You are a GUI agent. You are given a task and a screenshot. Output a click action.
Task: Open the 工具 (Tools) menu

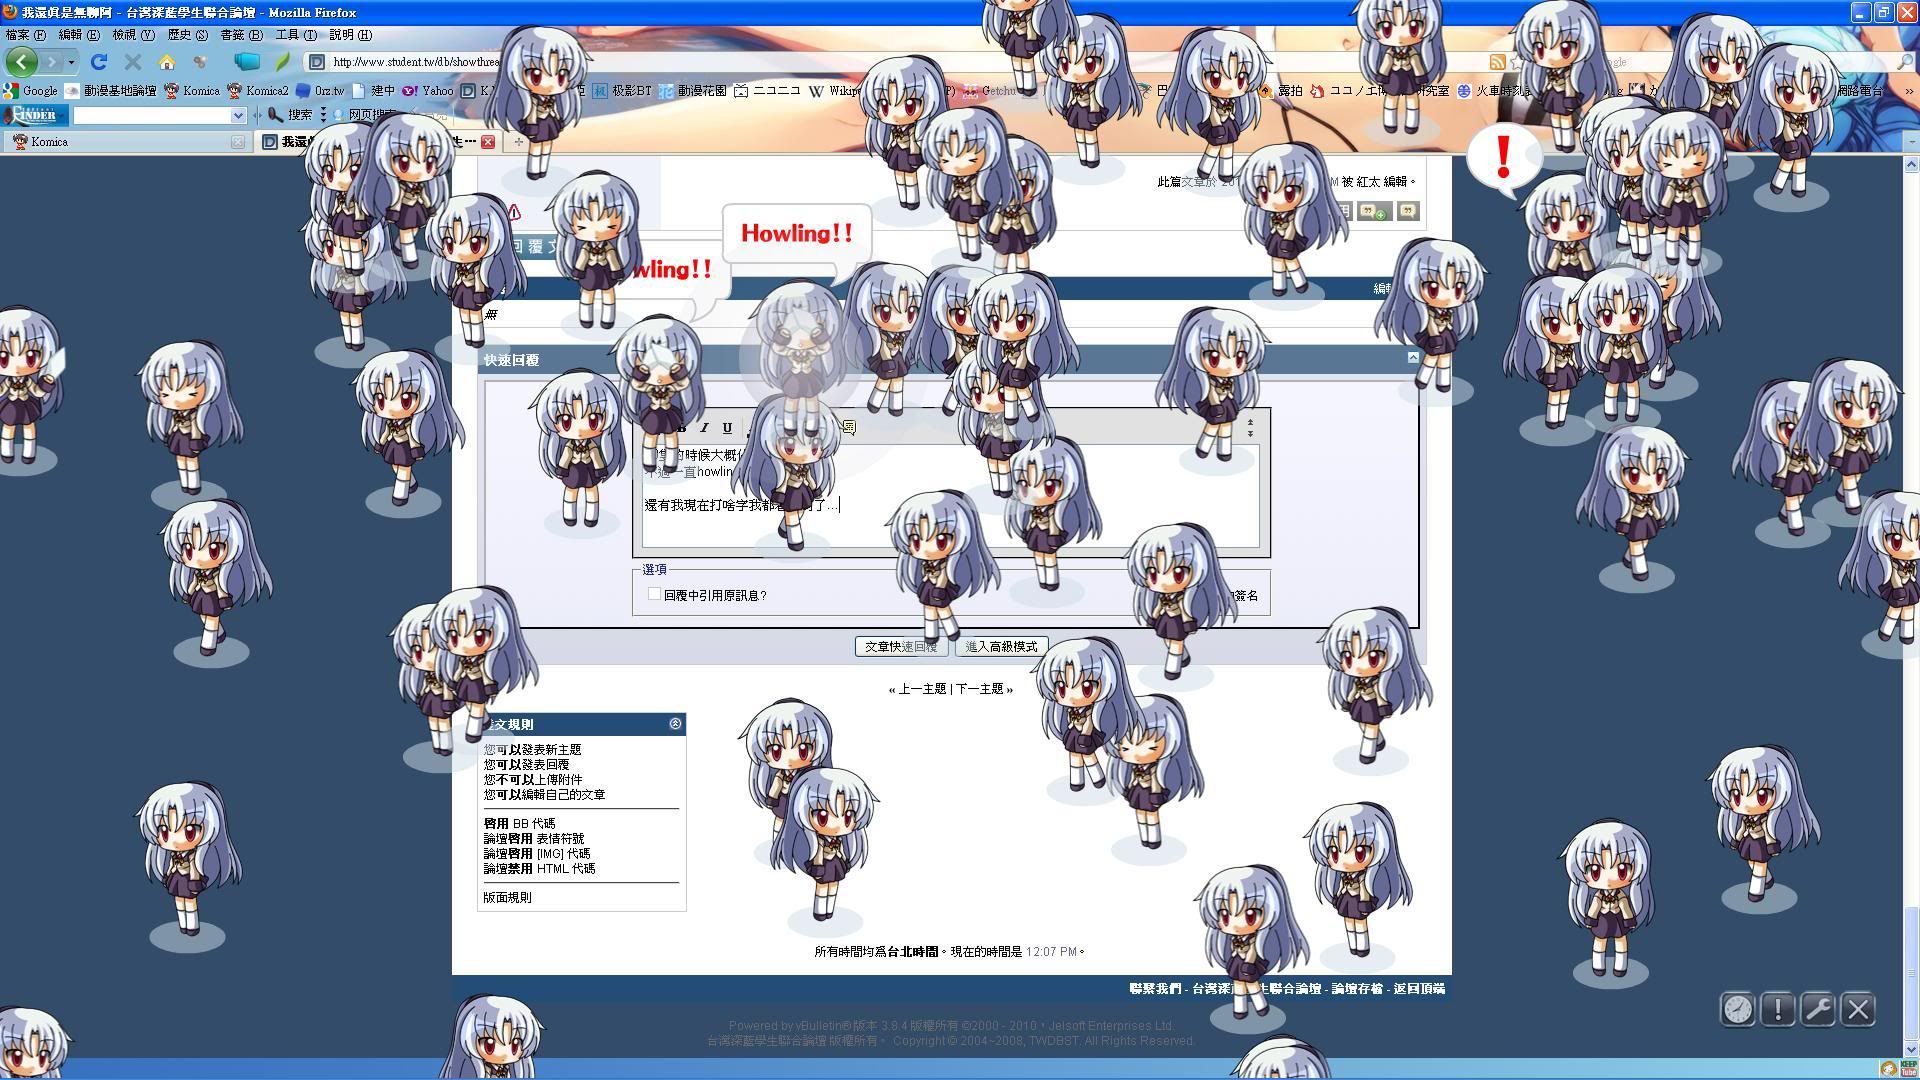point(295,35)
